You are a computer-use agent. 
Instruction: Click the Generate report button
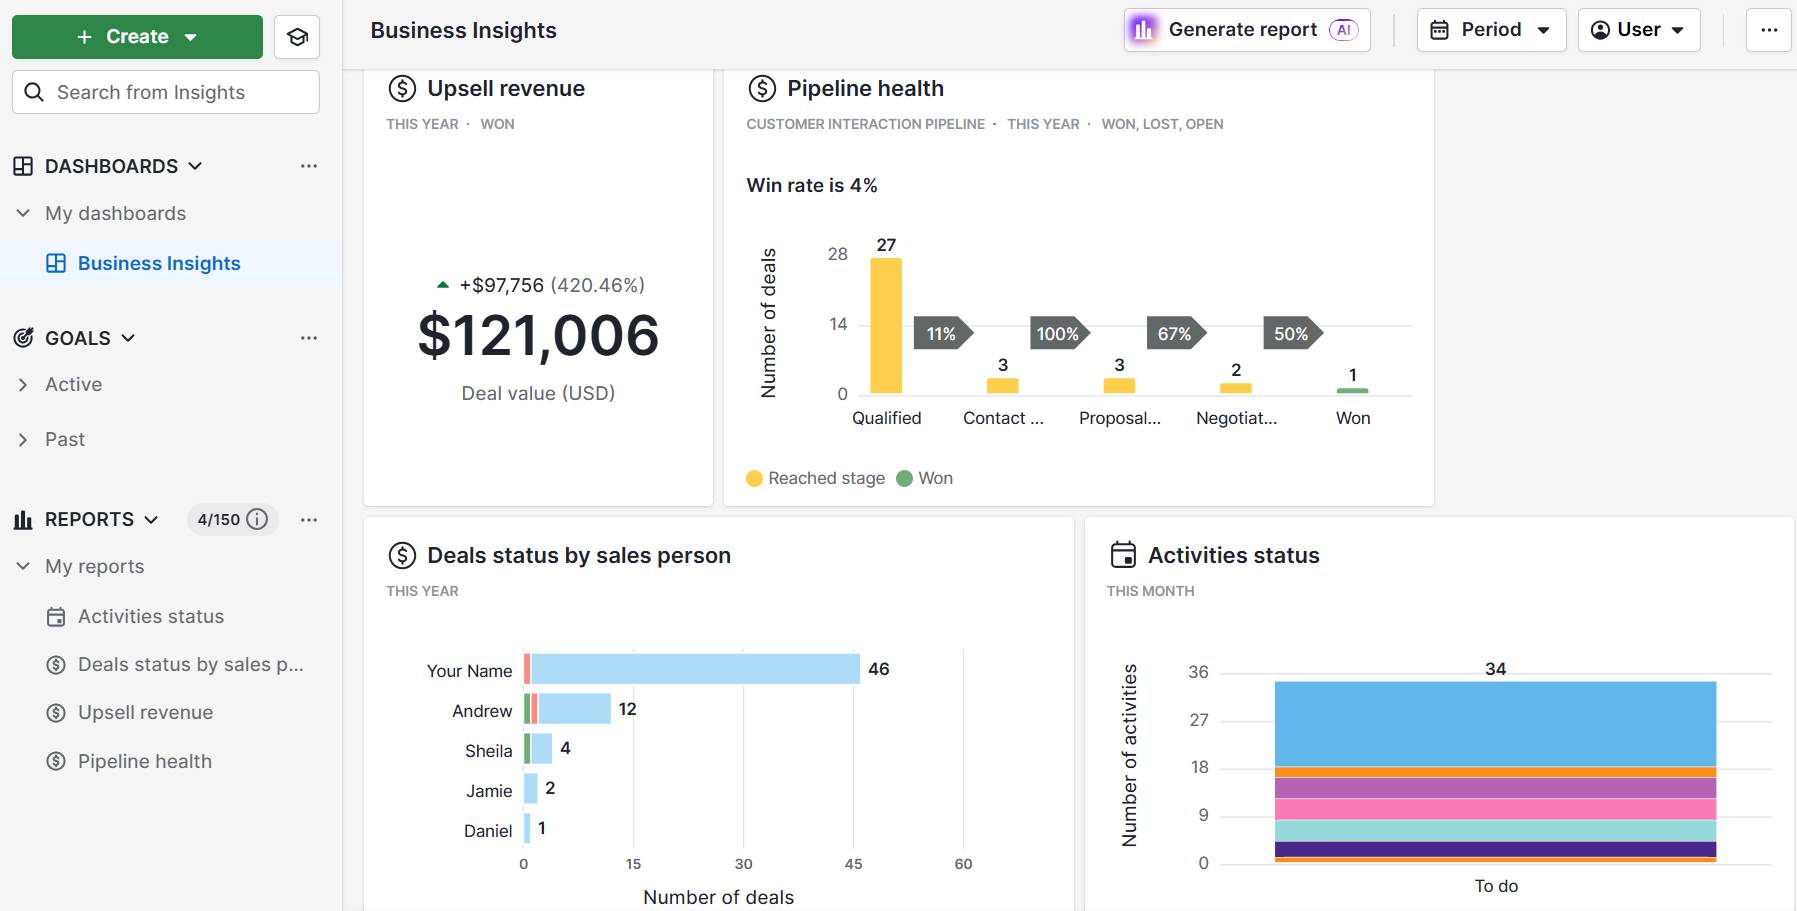point(1243,30)
